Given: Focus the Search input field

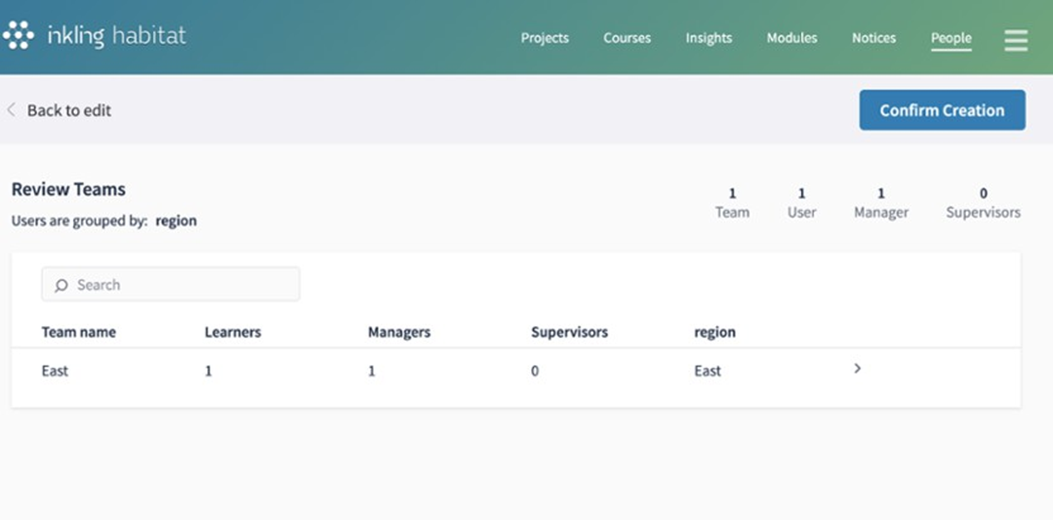Looking at the screenshot, I should 180,285.
